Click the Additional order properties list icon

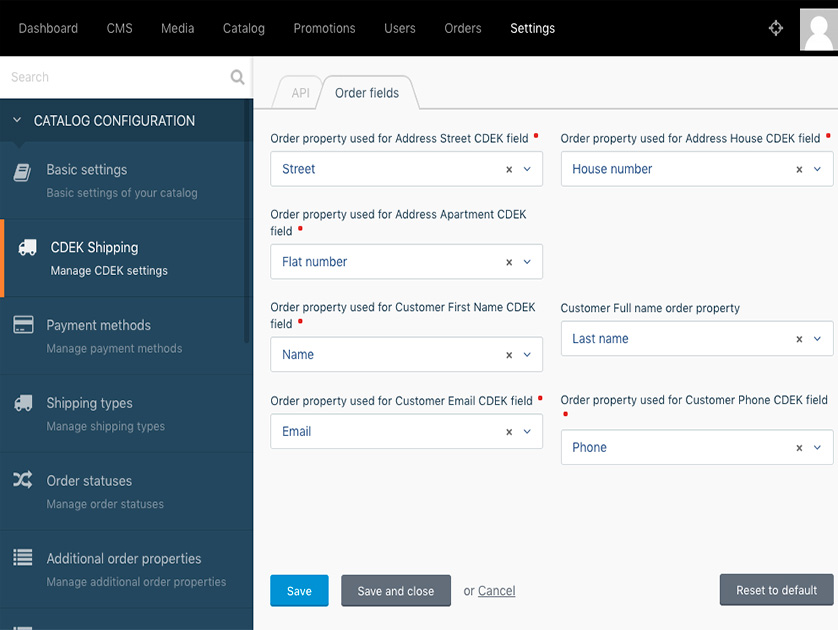point(22,557)
